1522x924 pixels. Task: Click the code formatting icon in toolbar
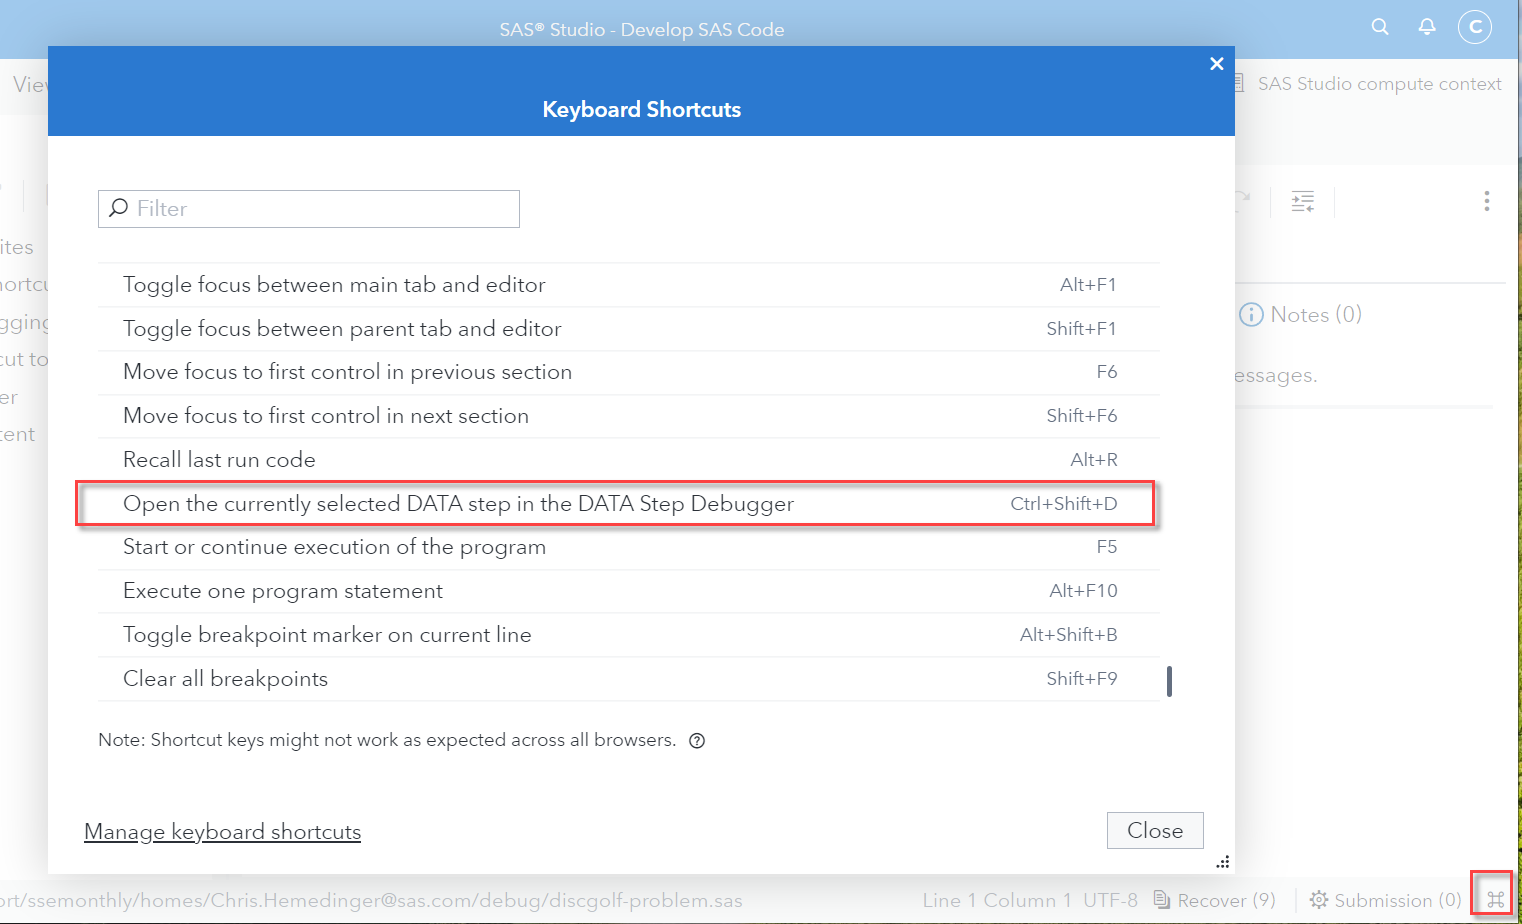[1302, 202]
